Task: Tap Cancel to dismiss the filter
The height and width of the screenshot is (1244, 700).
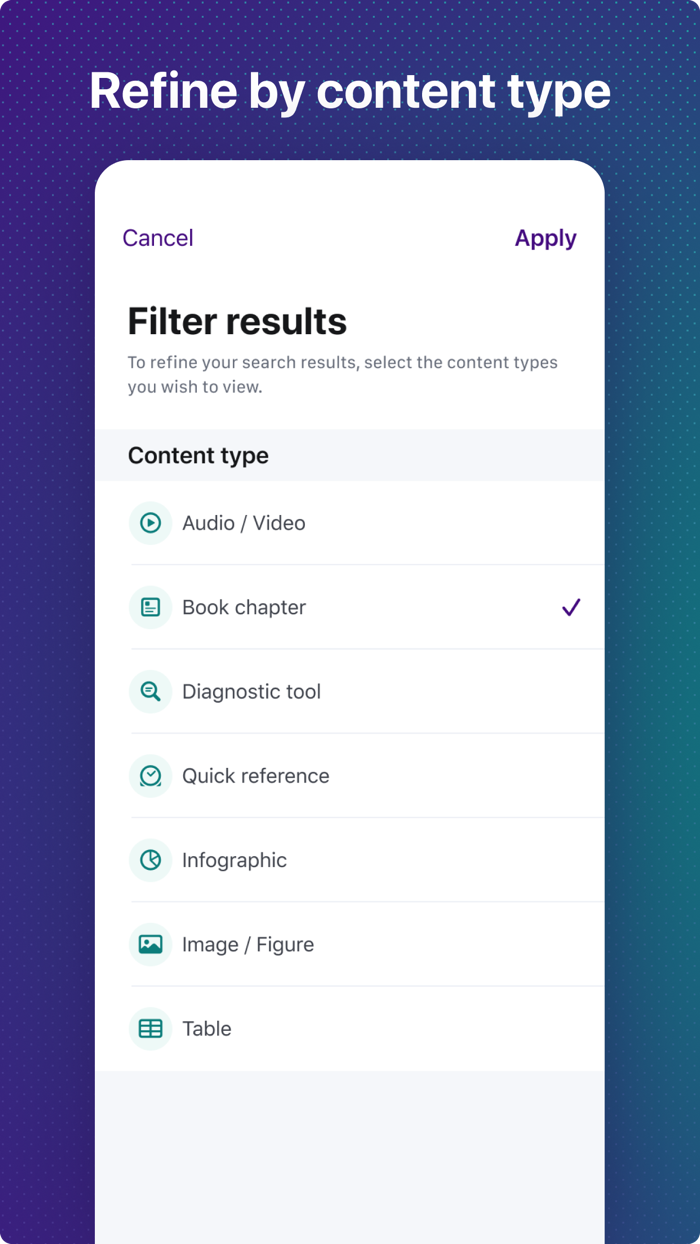Action: pyautogui.click(x=158, y=238)
